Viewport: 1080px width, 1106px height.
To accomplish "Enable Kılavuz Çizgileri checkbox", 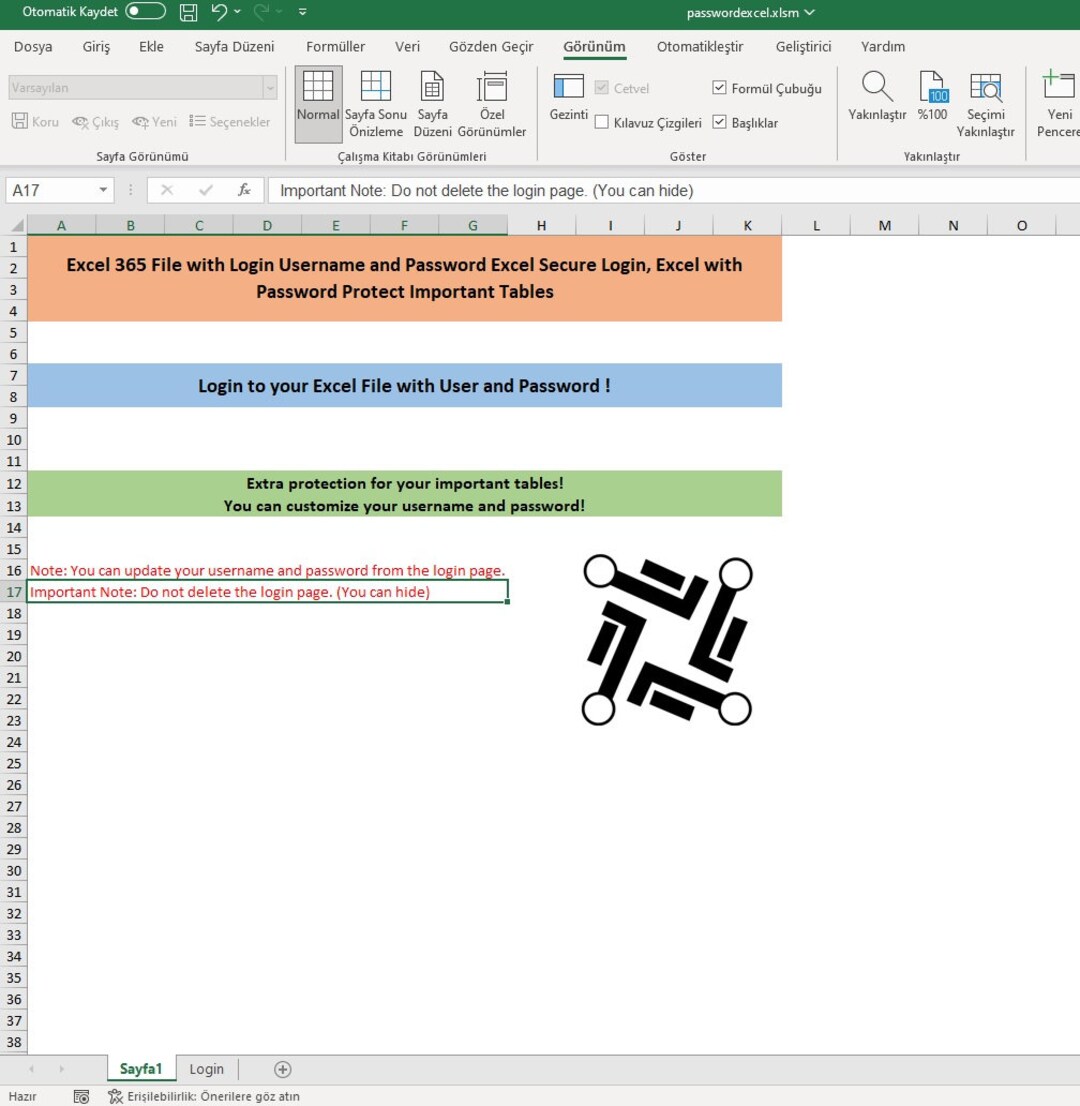I will click(x=603, y=122).
